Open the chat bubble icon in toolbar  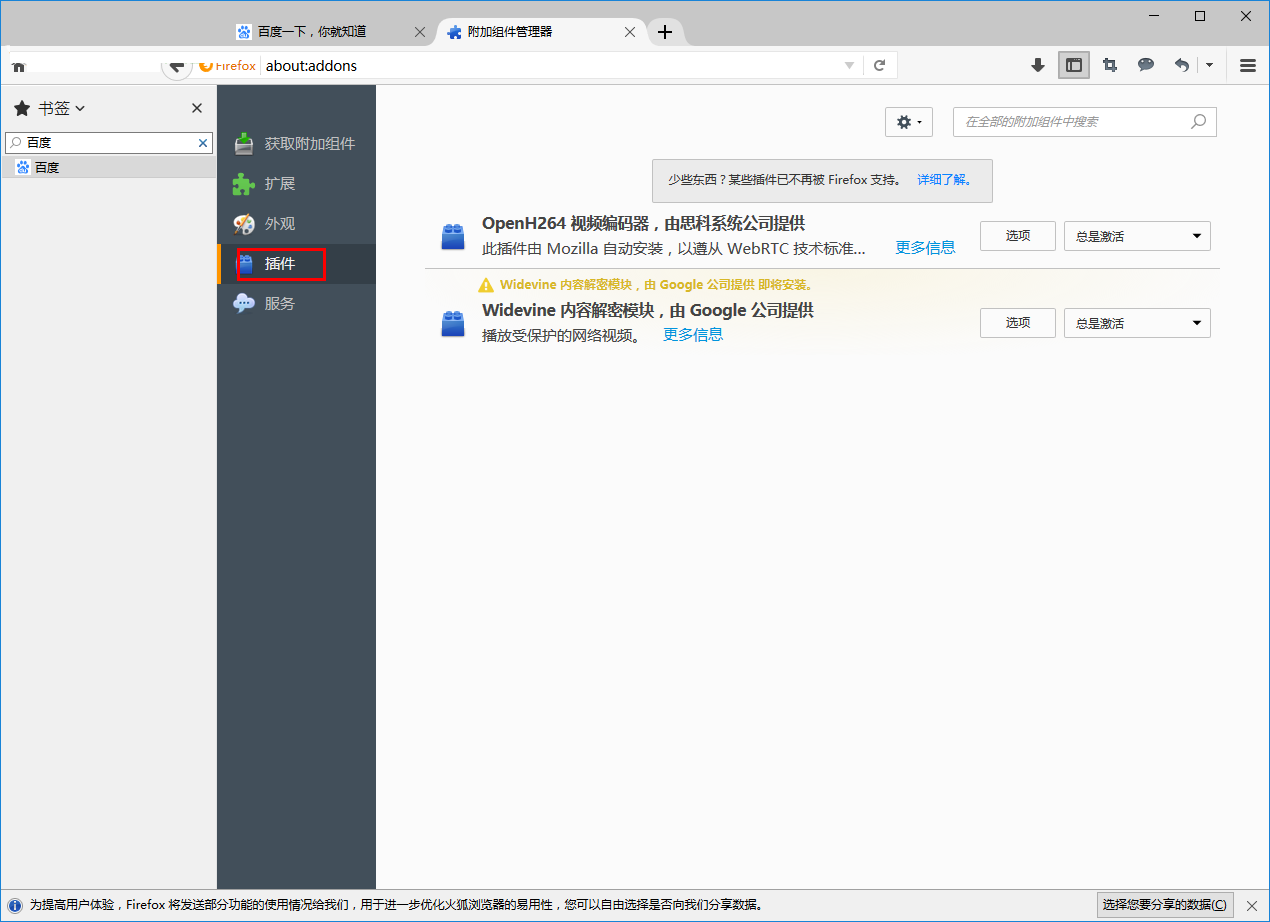click(1146, 65)
